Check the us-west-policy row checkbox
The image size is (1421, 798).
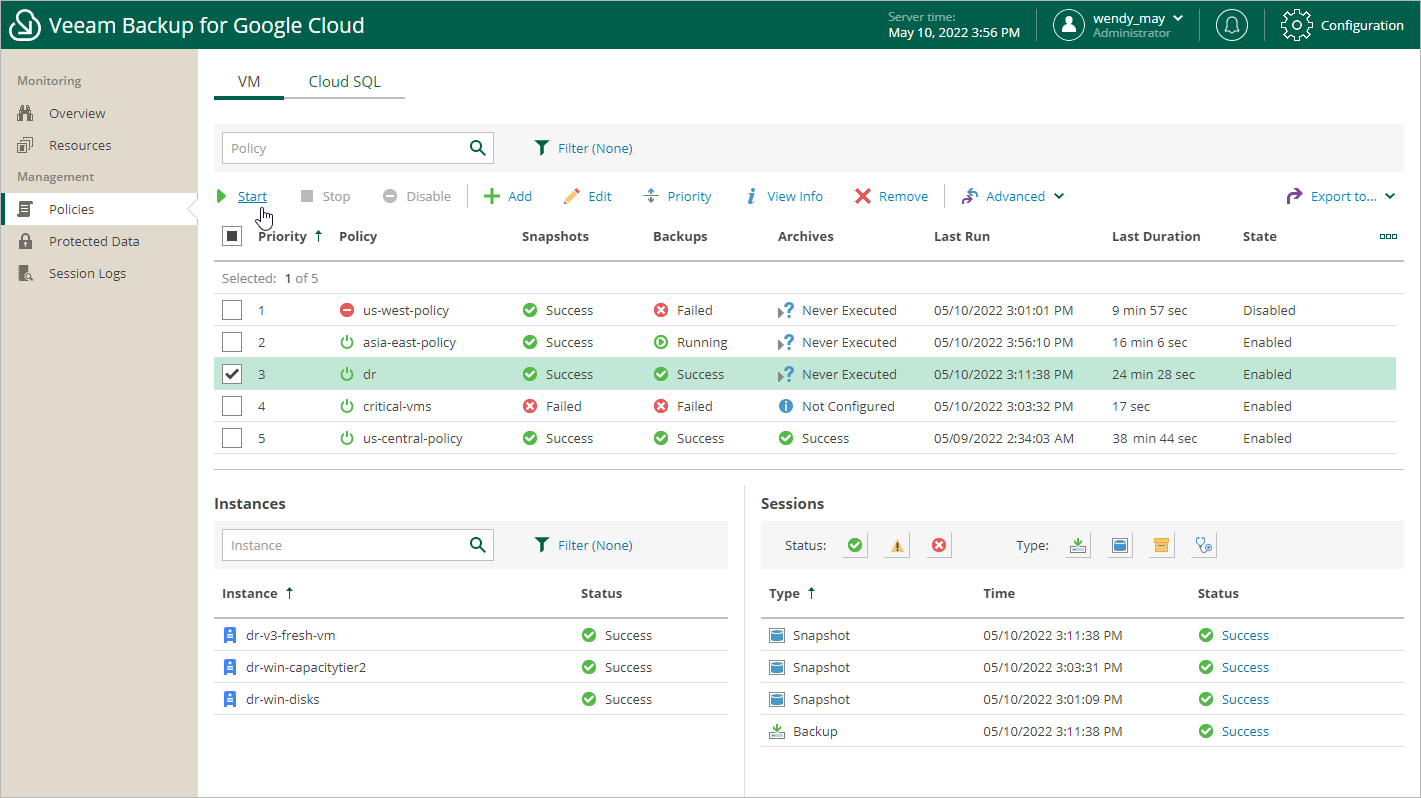click(232, 310)
